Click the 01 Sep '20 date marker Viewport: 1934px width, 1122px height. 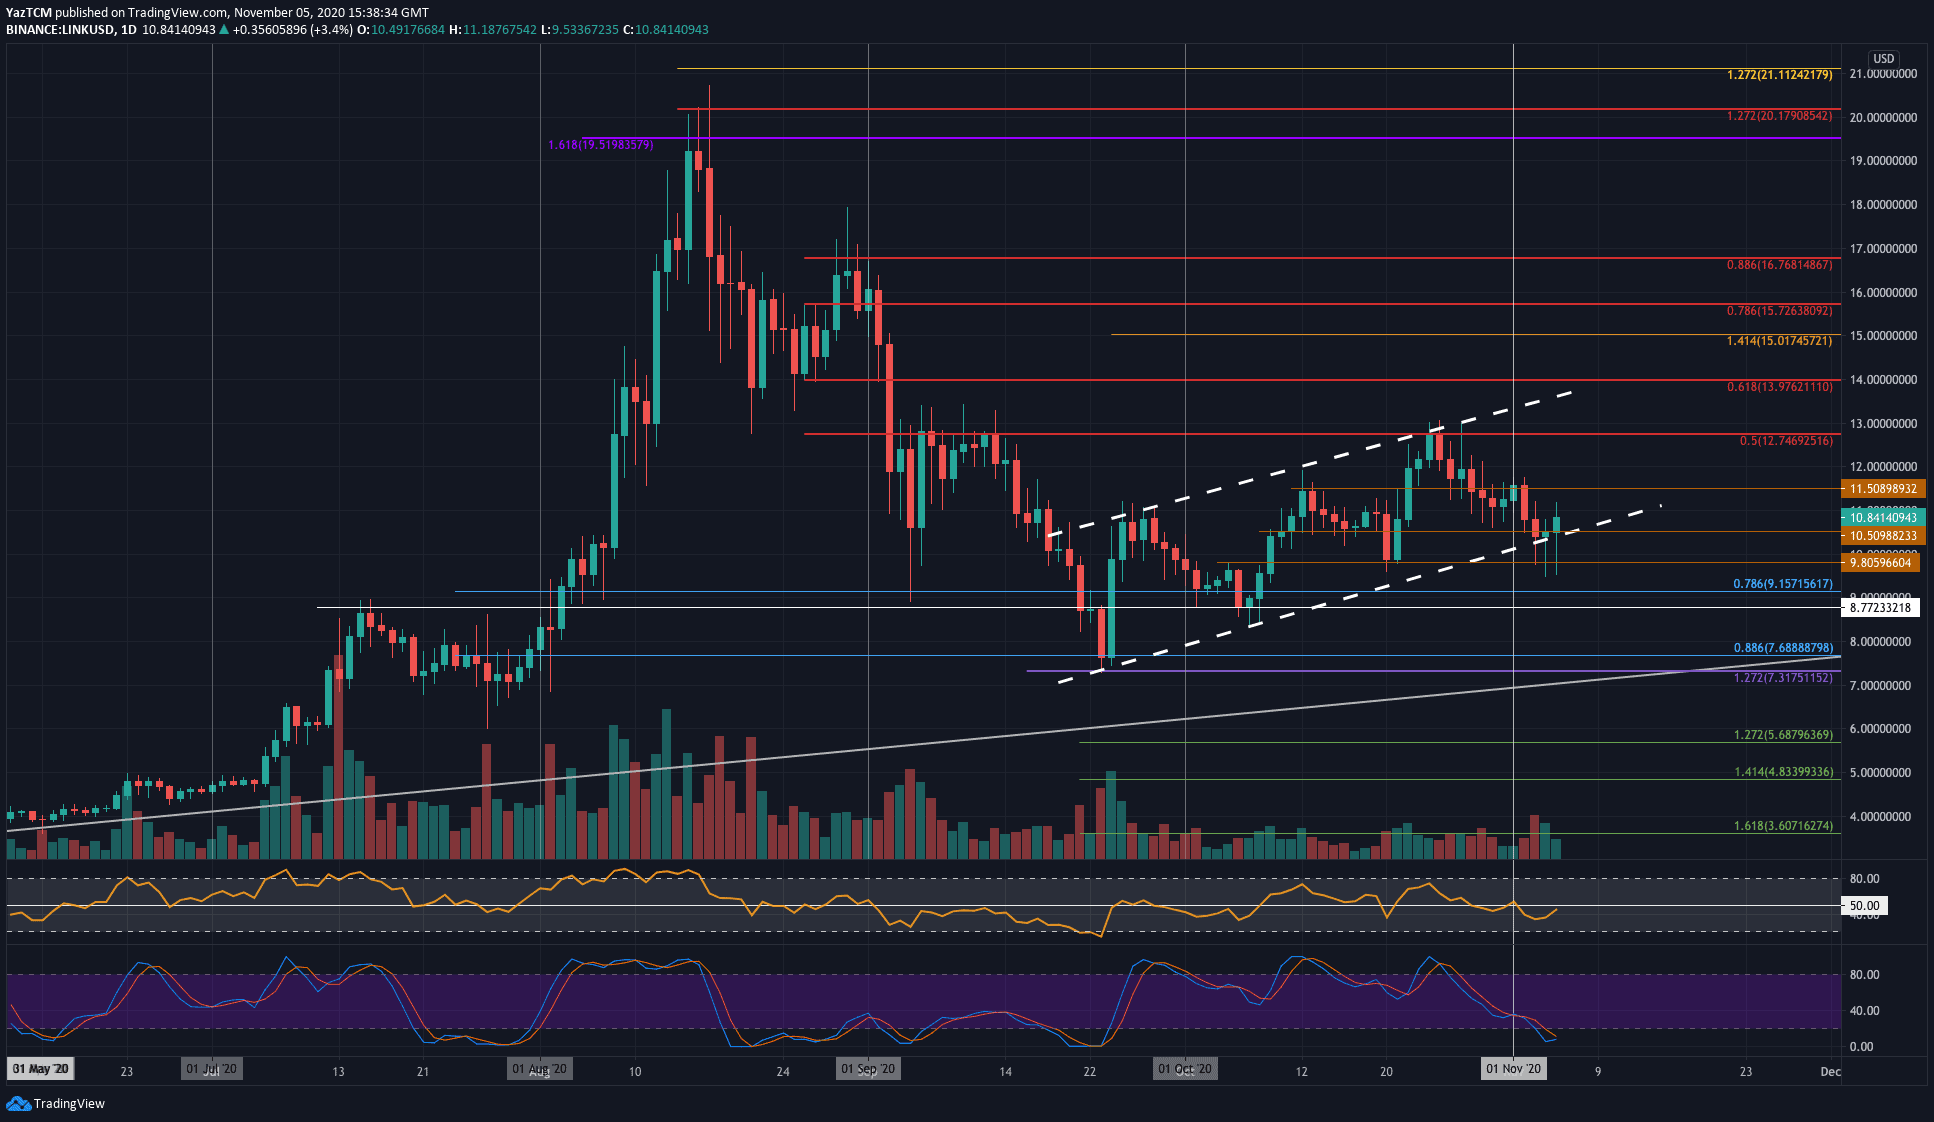pyautogui.click(x=868, y=1069)
